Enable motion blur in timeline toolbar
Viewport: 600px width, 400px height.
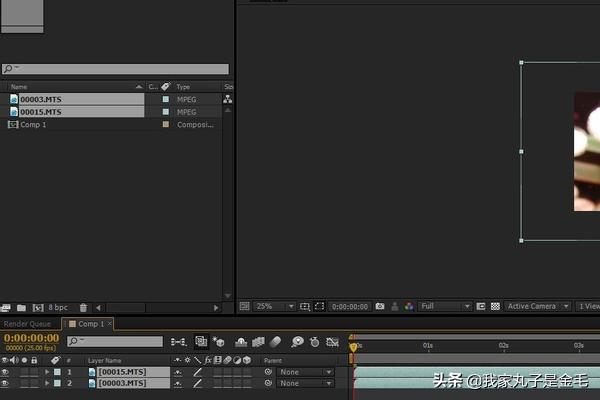point(276,341)
